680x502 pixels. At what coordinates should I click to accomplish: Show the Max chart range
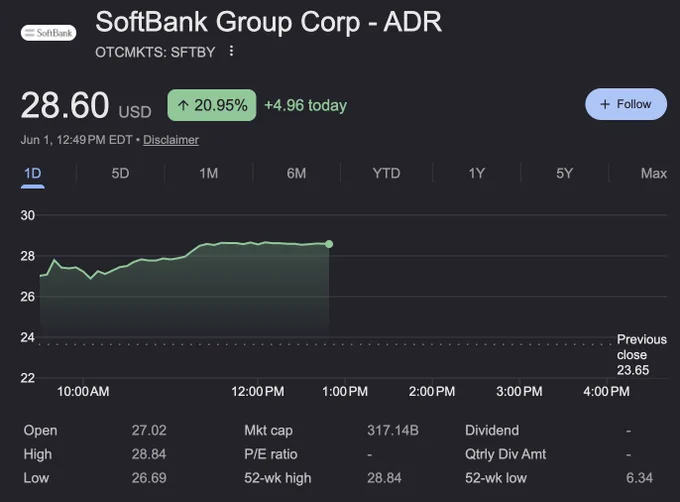click(x=654, y=173)
